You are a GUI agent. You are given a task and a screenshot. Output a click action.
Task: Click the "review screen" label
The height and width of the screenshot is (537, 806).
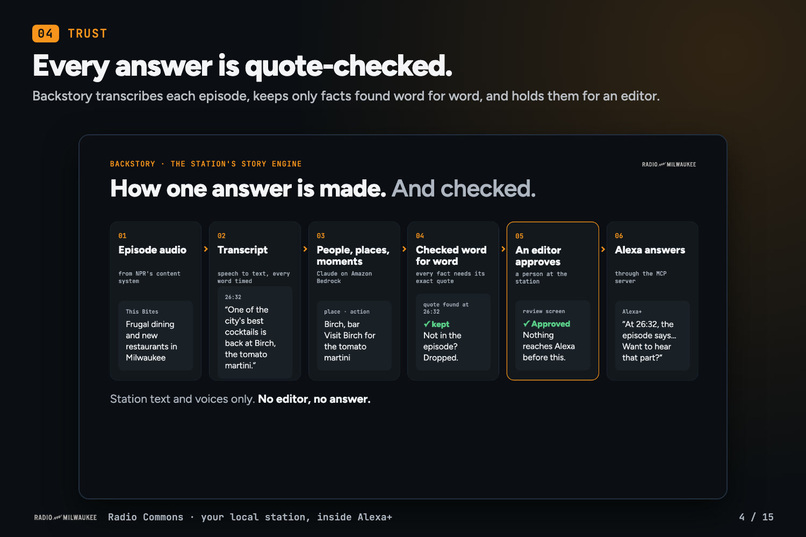click(543, 311)
